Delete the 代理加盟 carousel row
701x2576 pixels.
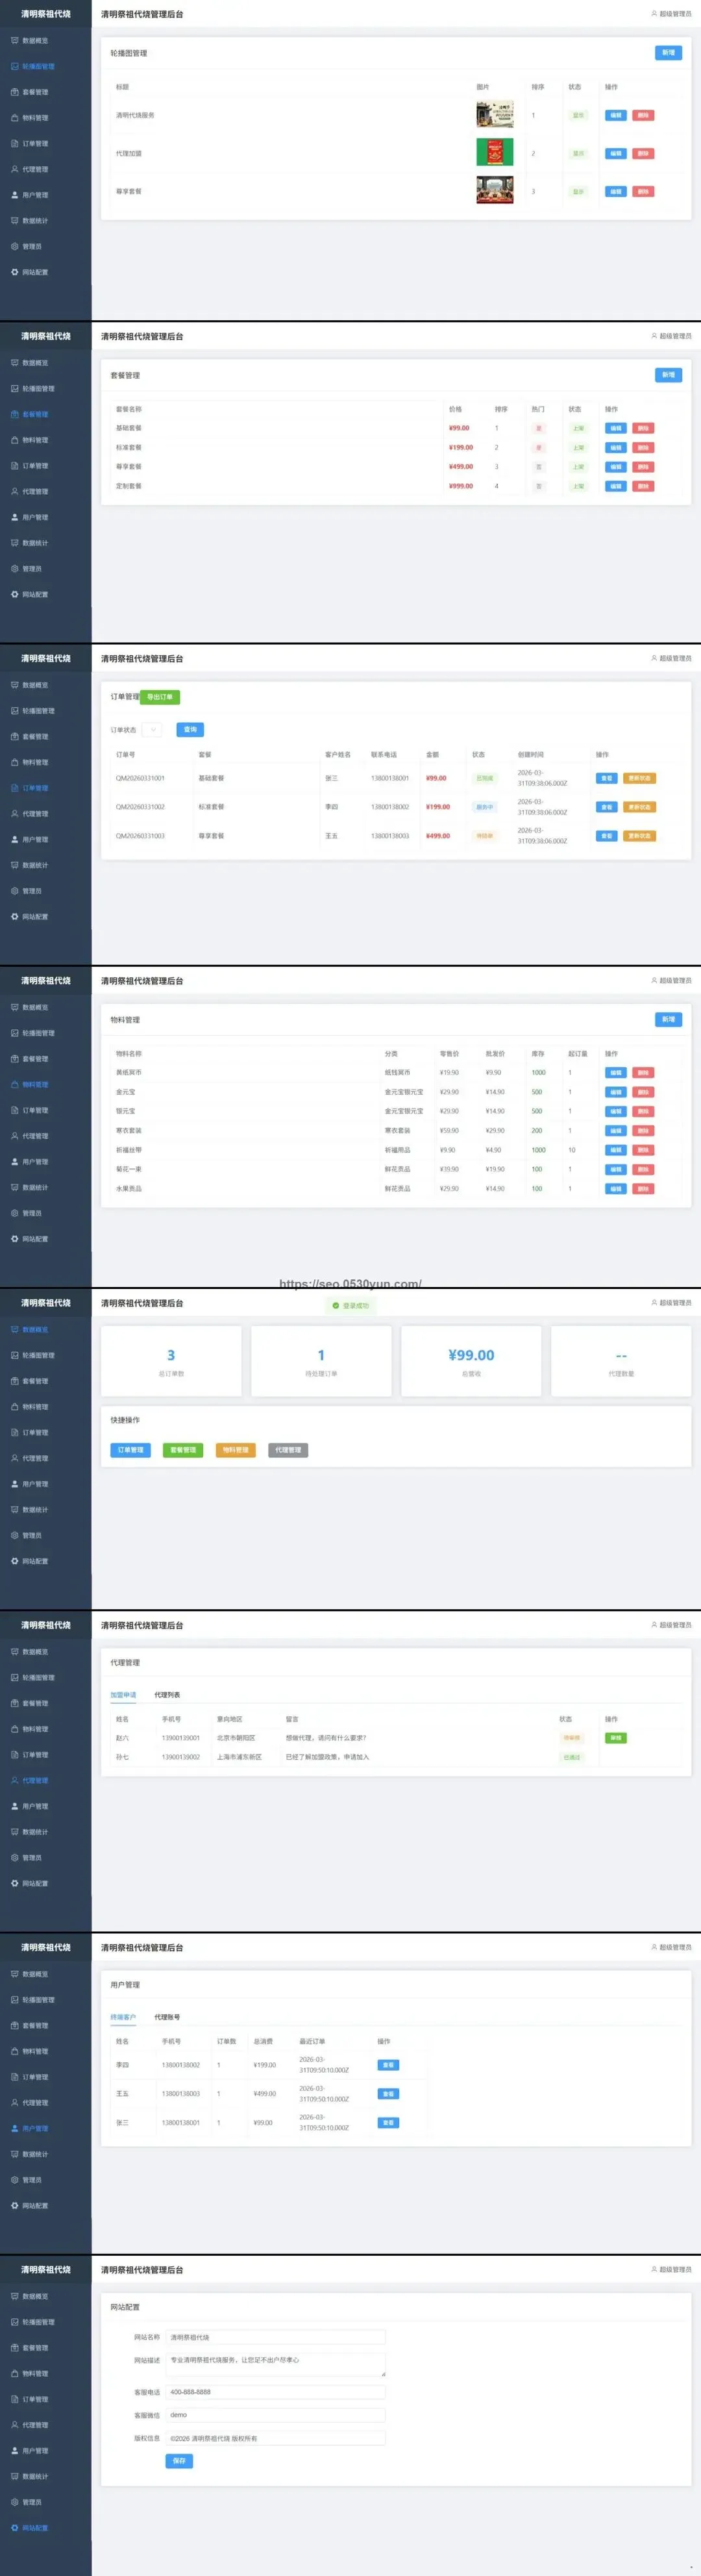click(643, 154)
